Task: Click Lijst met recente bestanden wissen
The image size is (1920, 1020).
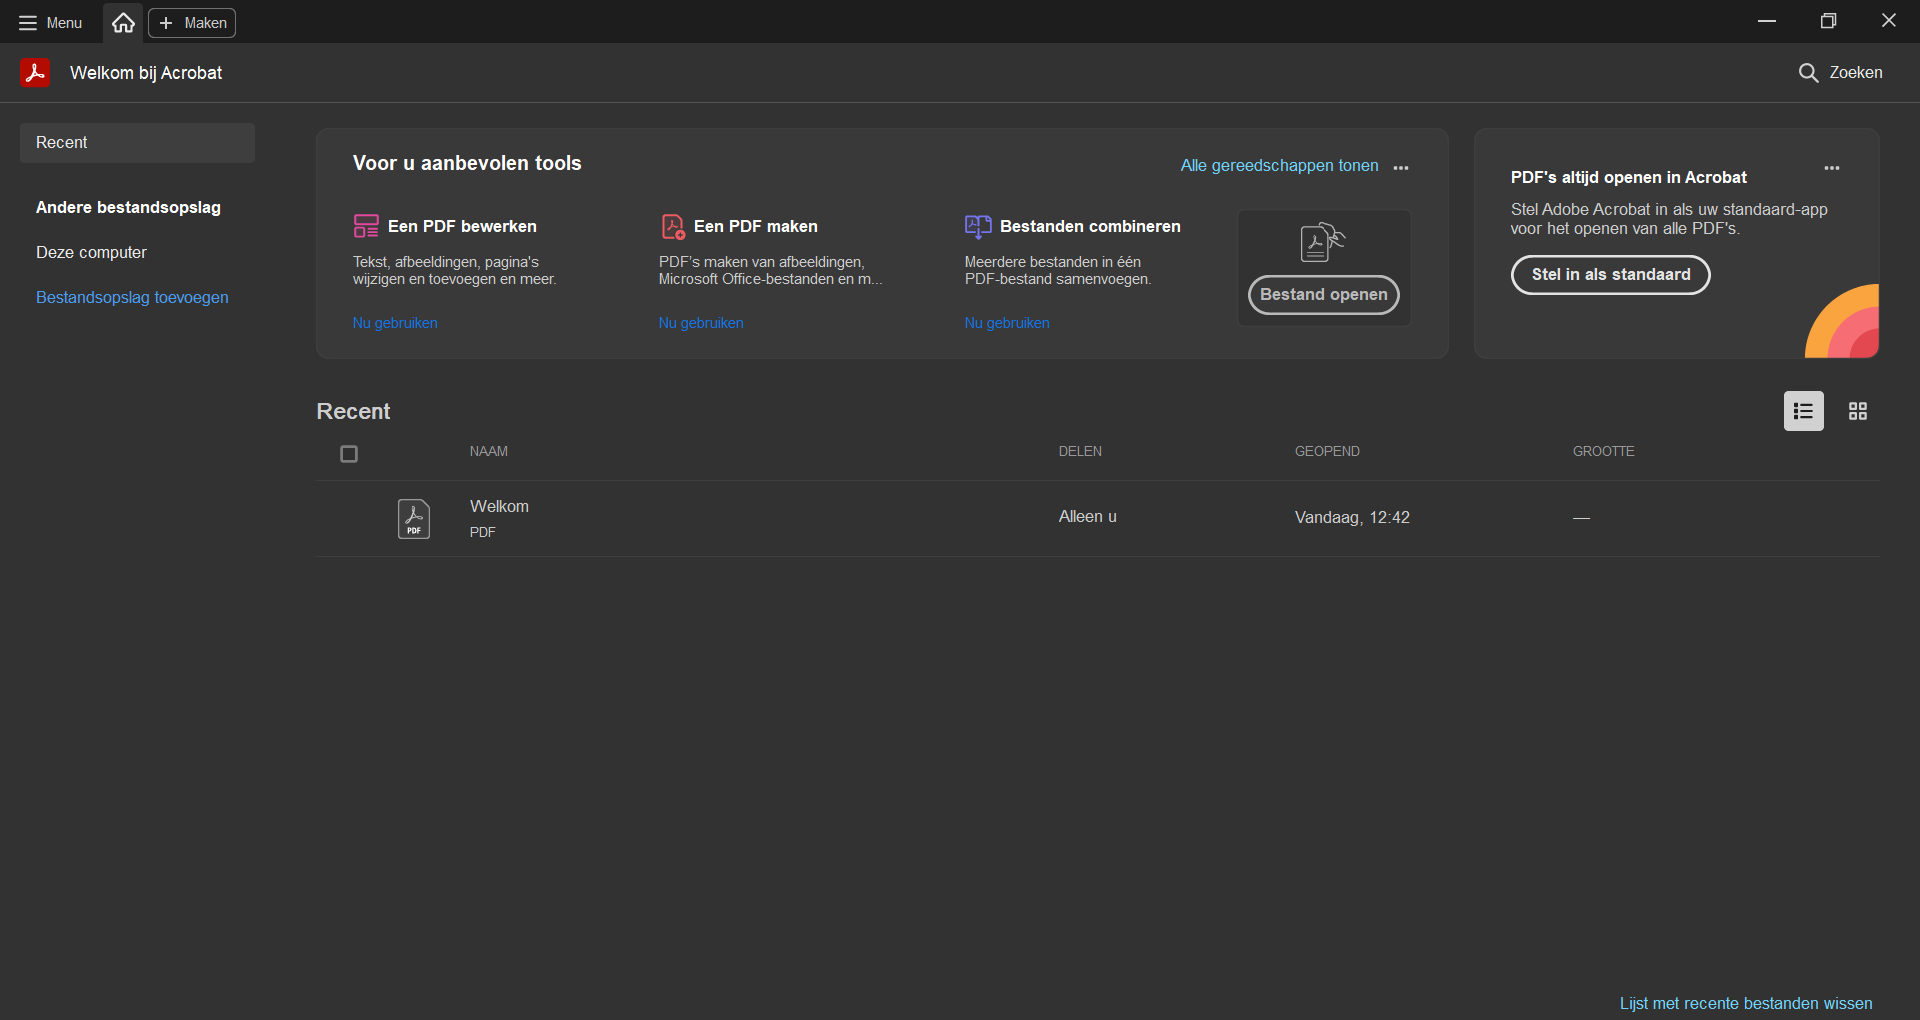Action: 1746,1003
